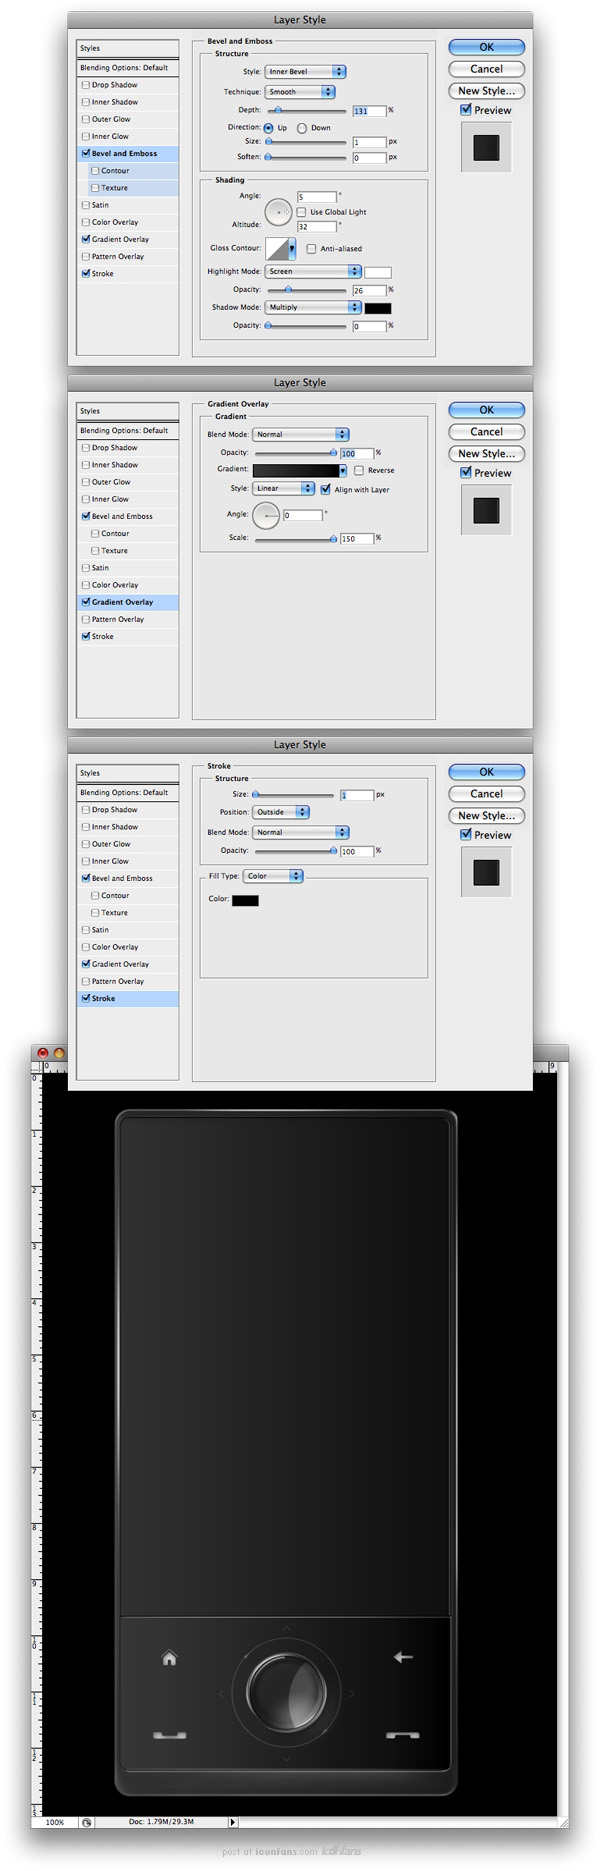Select Blending Options: Default in the Gradient Overlay dialog
Screen dimensions: 600x1871
click(128, 430)
